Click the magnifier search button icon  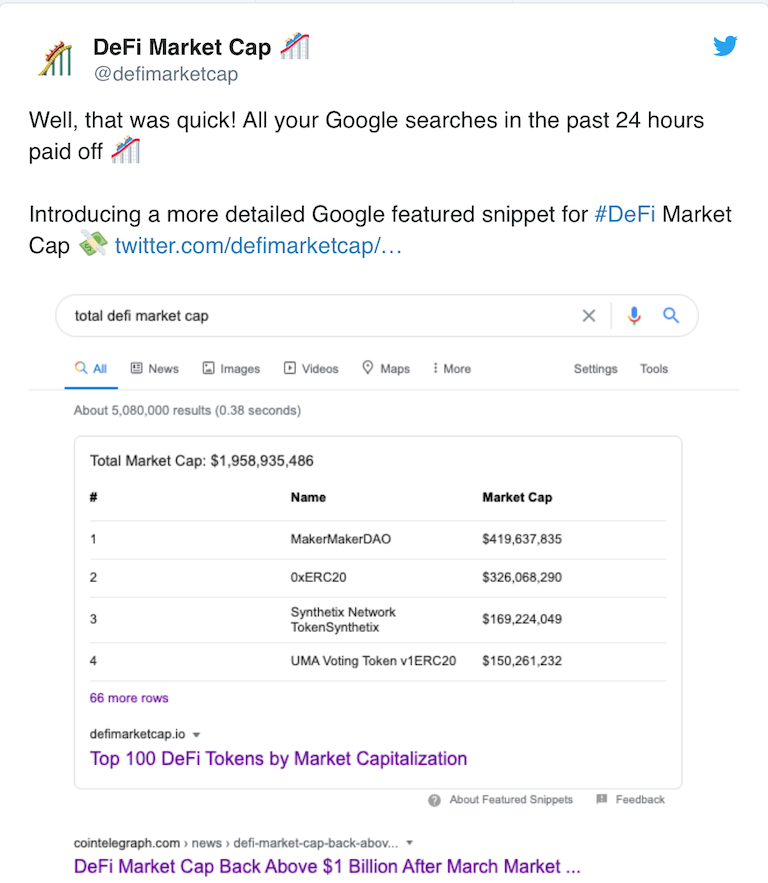[x=671, y=316]
